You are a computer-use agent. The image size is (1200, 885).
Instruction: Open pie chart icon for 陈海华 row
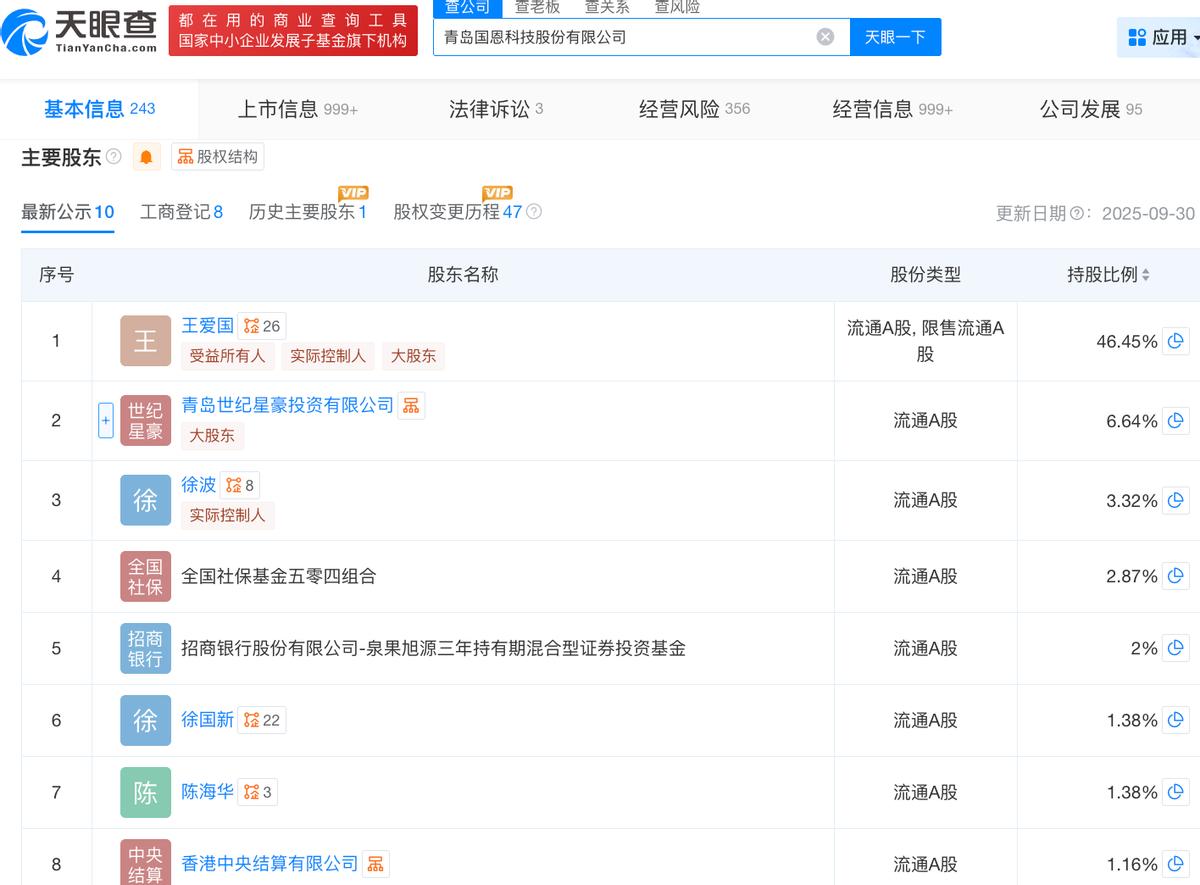[x=1176, y=792]
